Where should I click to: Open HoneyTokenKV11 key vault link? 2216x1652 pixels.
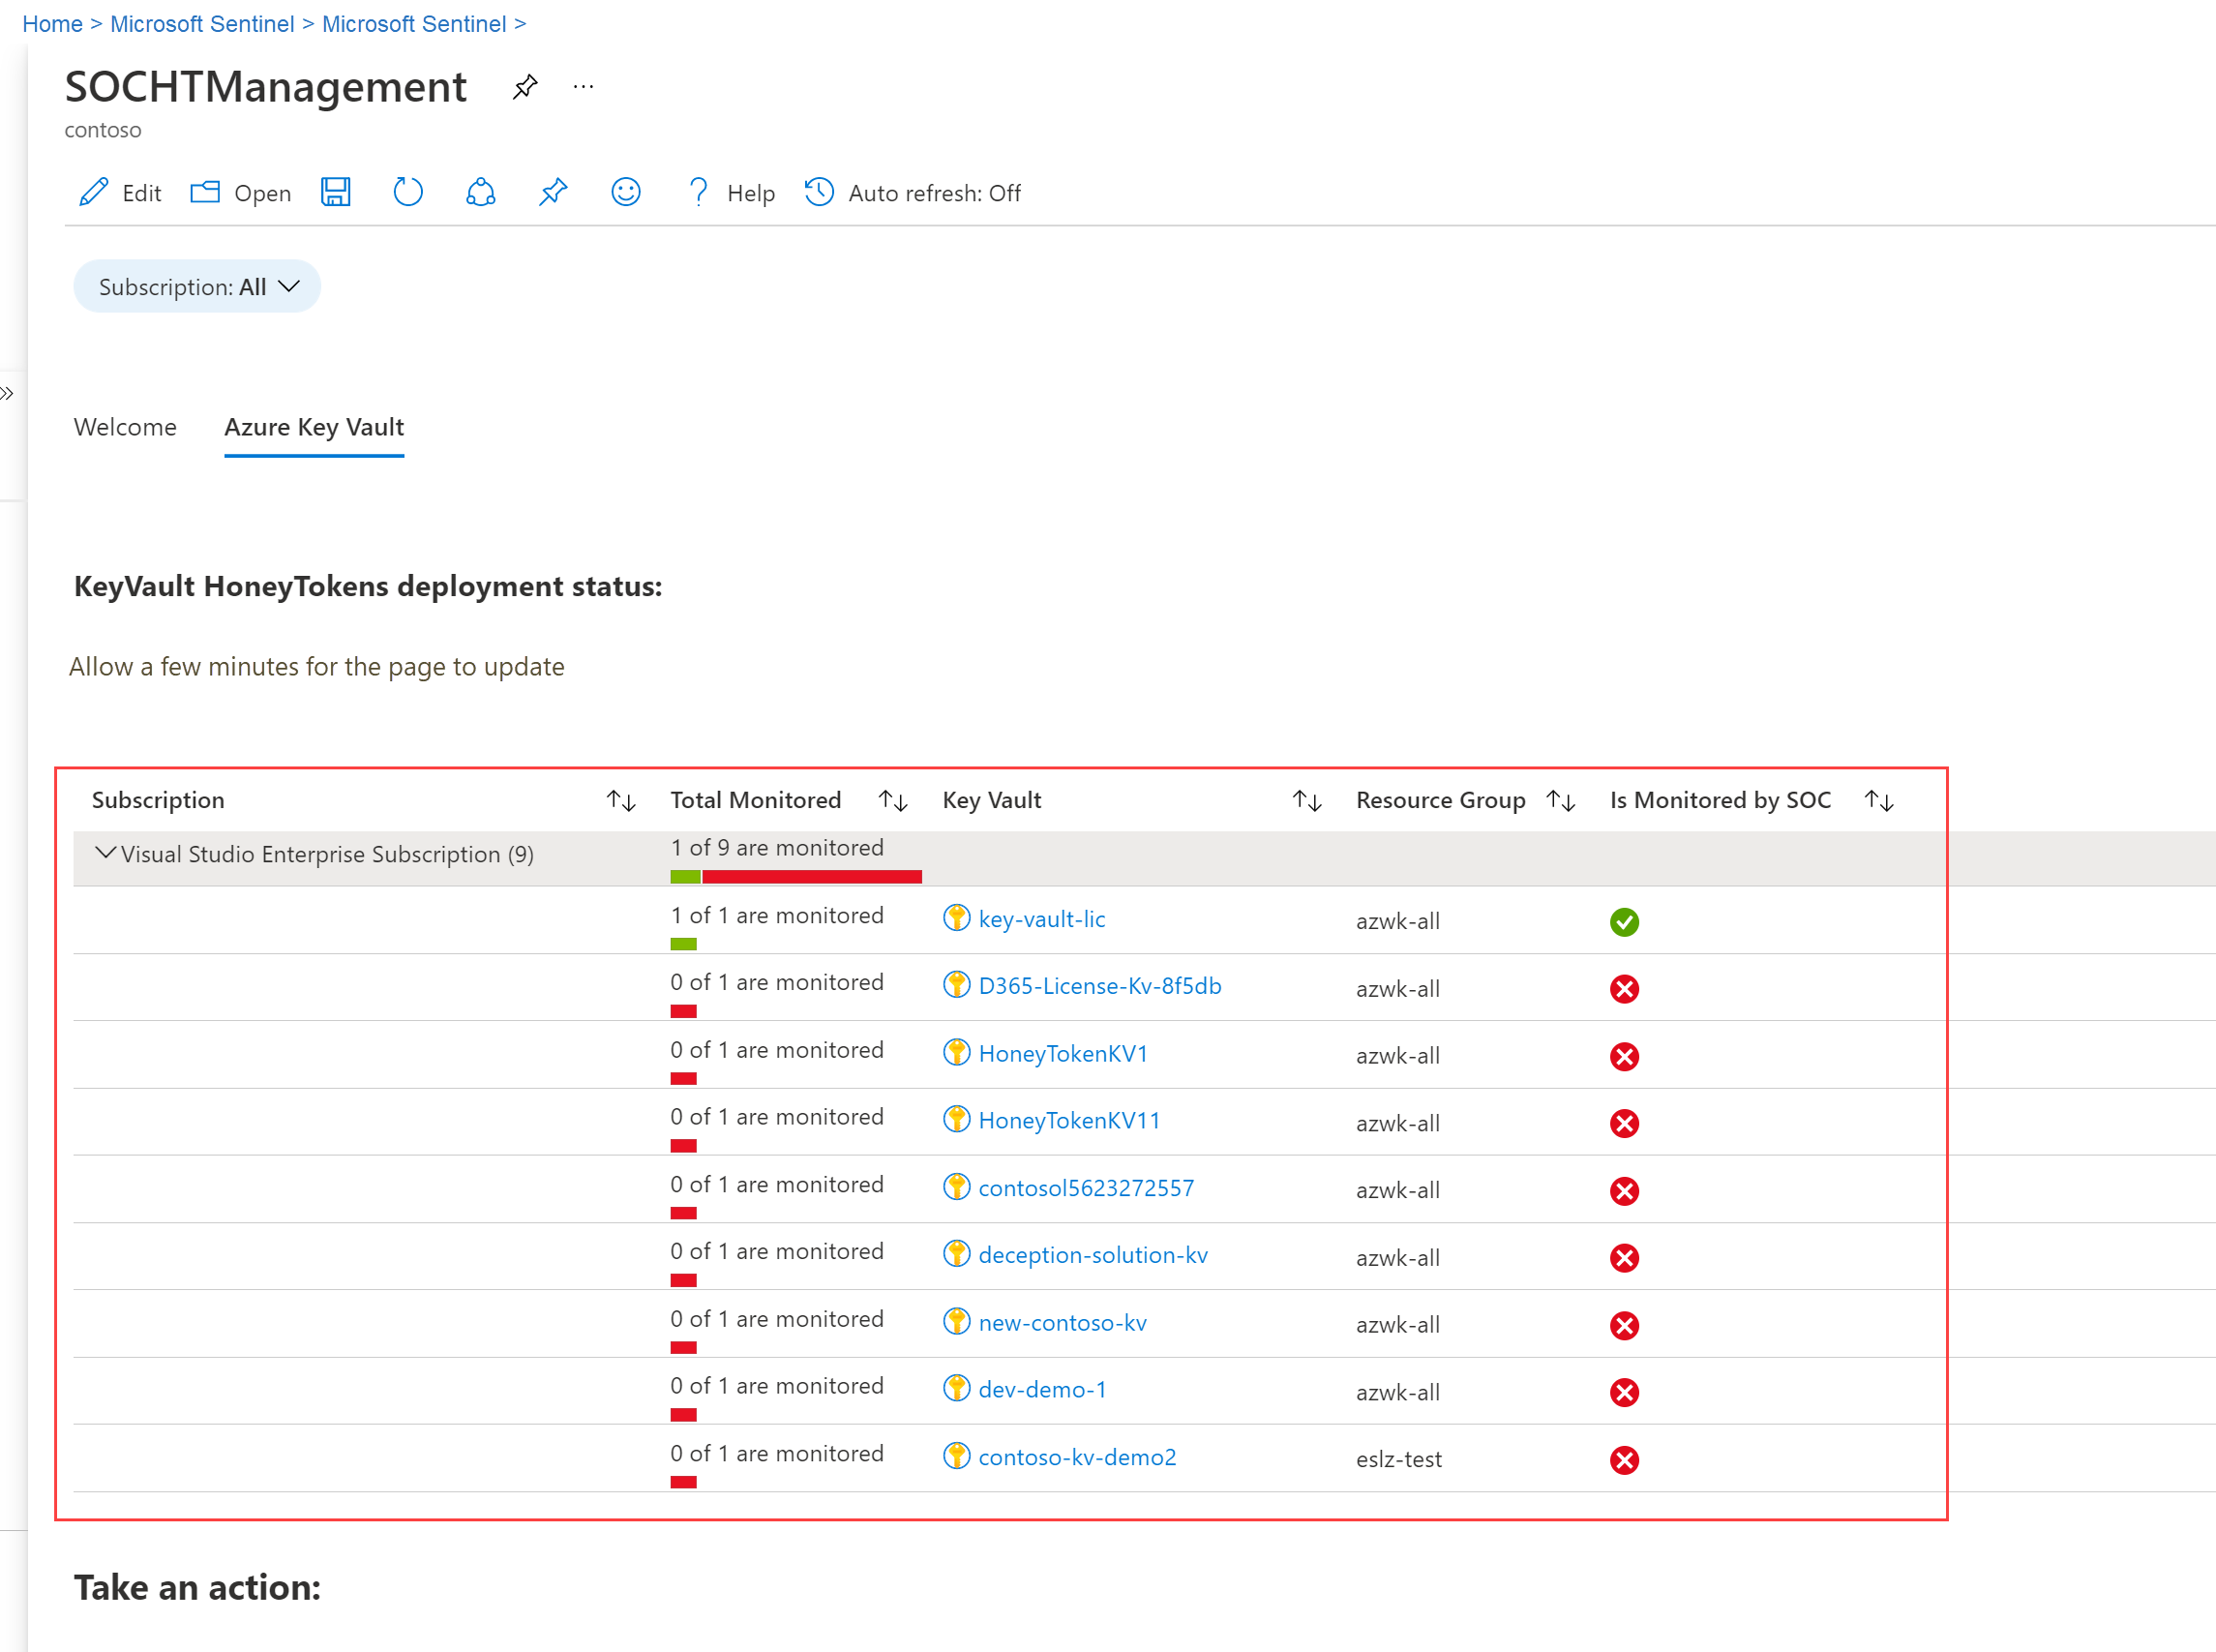(x=1069, y=1120)
